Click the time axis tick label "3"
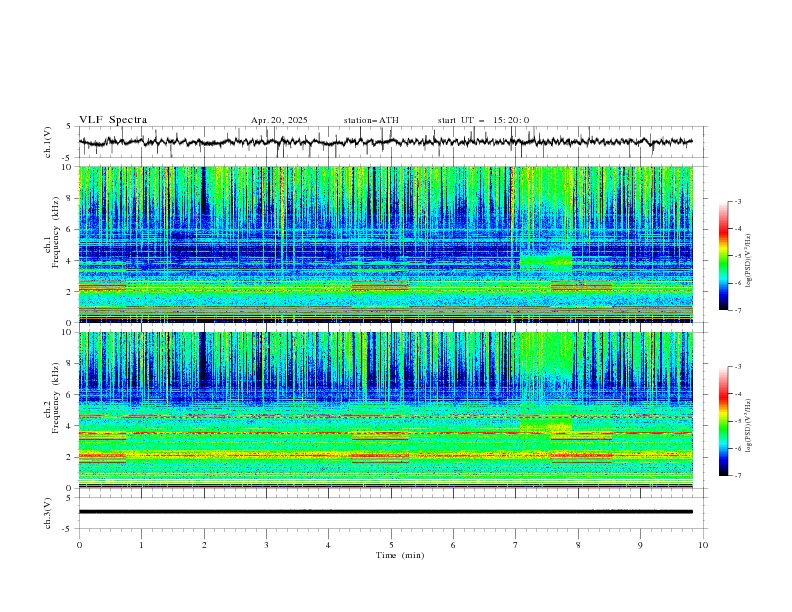The image size is (792, 612). tap(266, 545)
